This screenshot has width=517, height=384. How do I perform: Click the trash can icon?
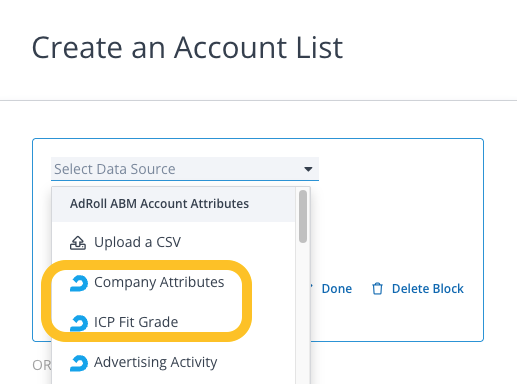point(377,289)
